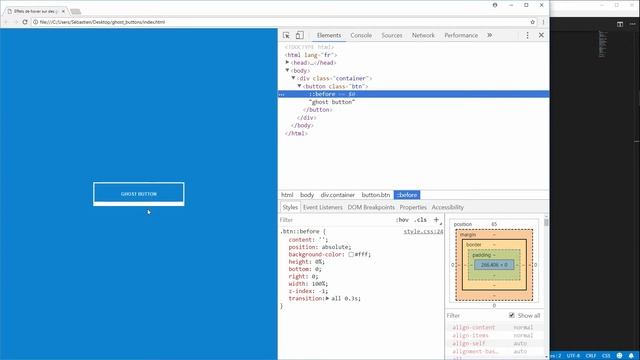Open the Accessibility sub-tab
The height and width of the screenshot is (360, 640).
[x=448, y=207]
